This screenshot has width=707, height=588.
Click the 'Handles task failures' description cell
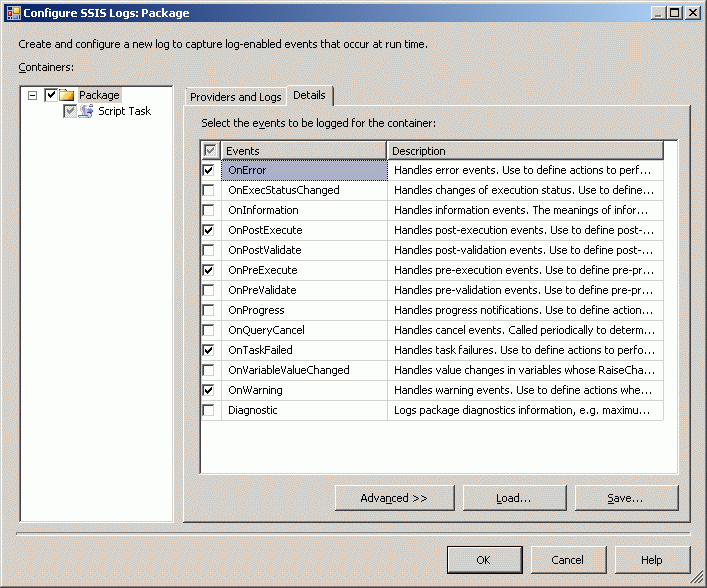coord(525,350)
